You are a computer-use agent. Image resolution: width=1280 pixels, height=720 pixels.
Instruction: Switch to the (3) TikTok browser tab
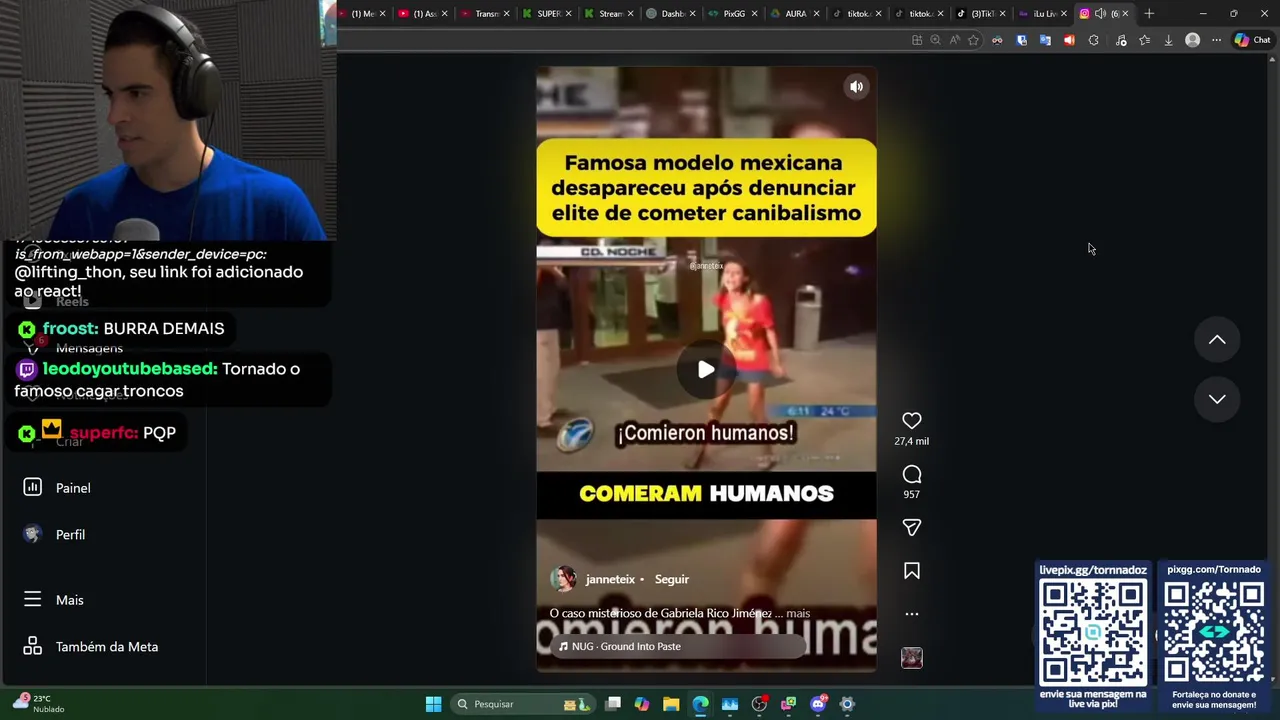click(x=980, y=14)
